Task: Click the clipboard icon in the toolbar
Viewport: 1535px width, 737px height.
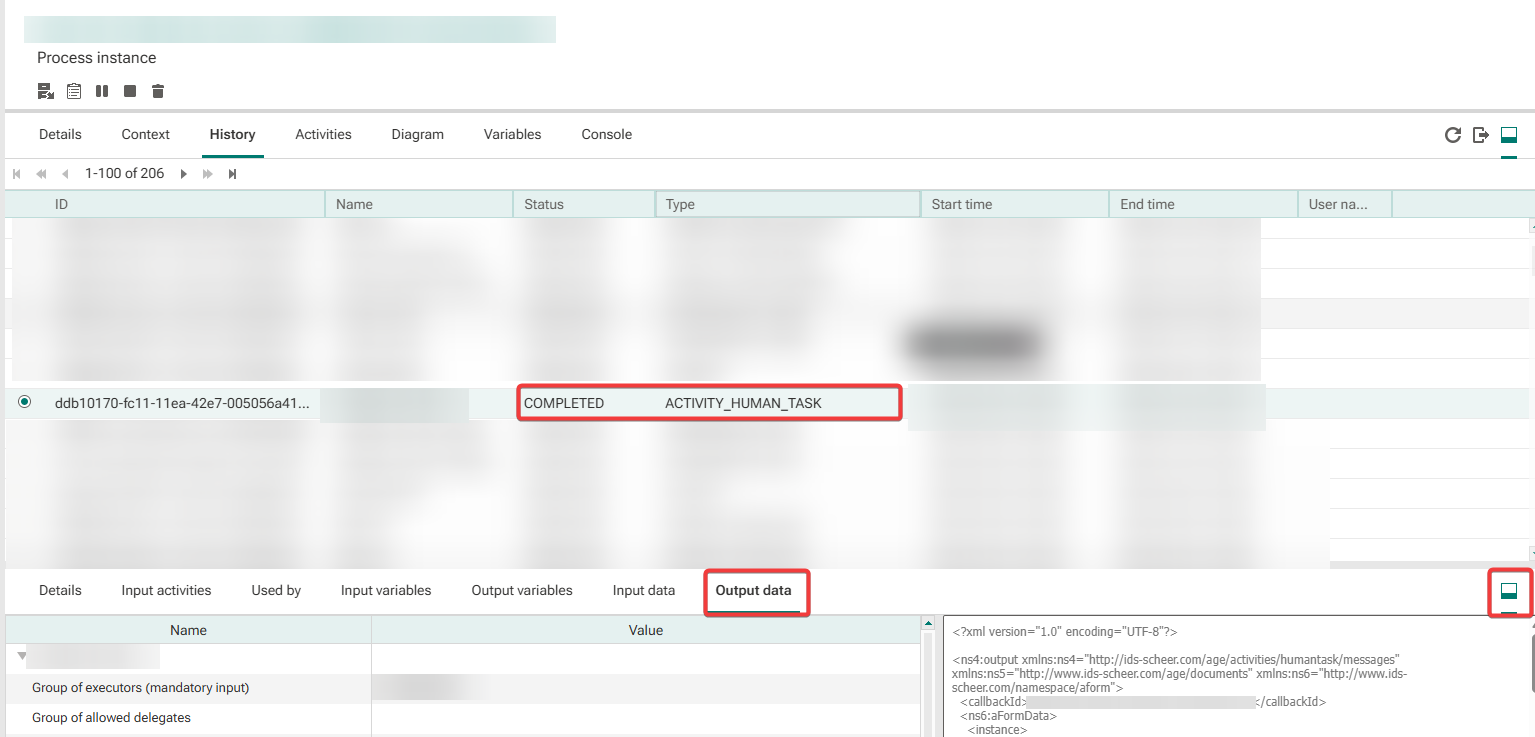Action: click(x=74, y=91)
